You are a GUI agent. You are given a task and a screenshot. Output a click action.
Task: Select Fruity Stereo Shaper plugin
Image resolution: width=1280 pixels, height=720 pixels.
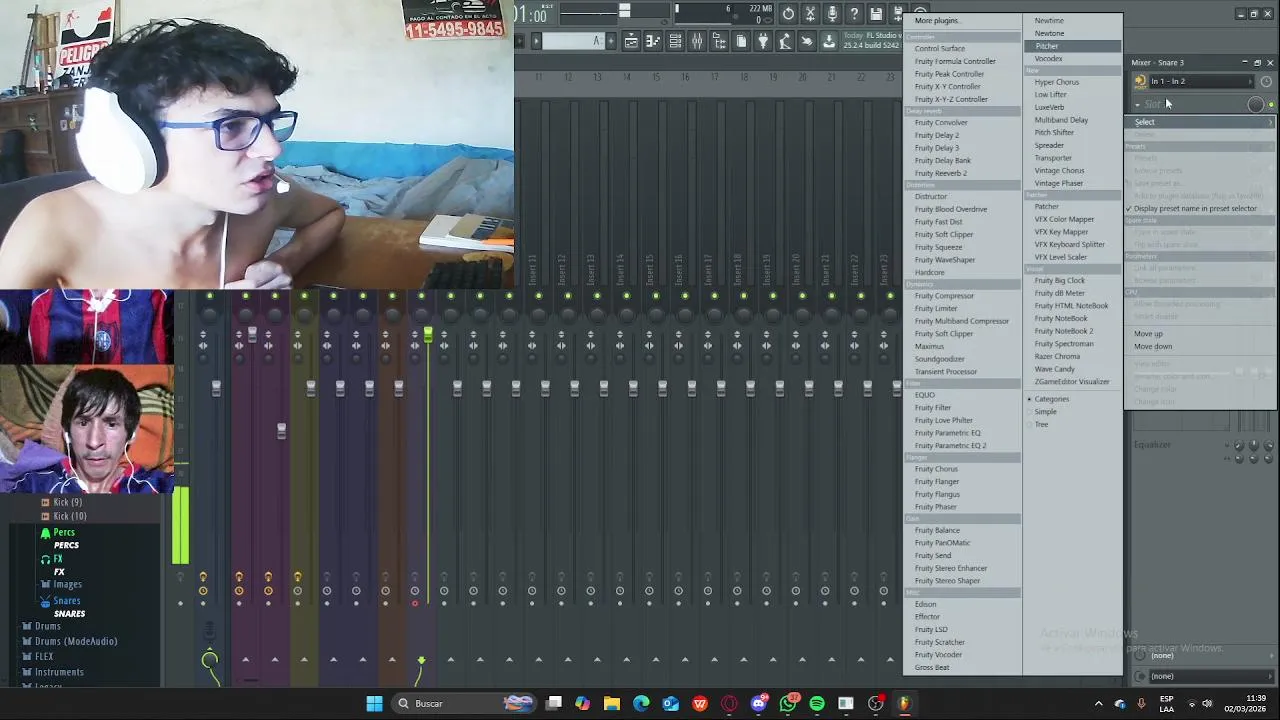pos(947,581)
